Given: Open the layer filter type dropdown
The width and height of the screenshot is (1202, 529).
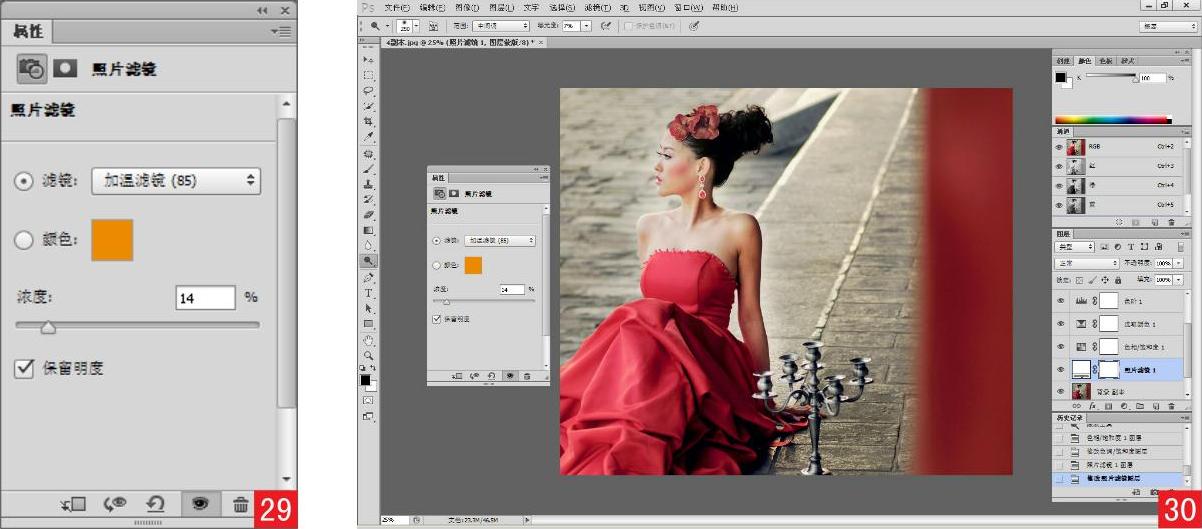Looking at the screenshot, I should point(1076,246).
